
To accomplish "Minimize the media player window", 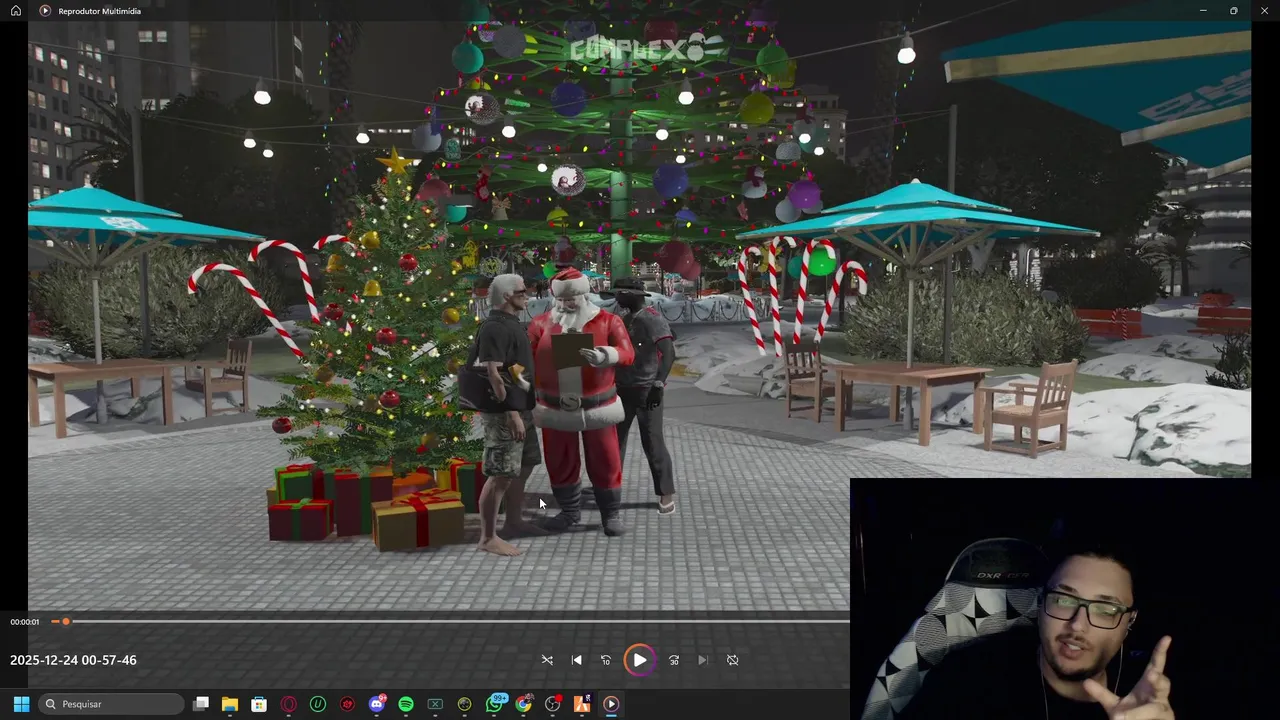I will pos(1203,11).
